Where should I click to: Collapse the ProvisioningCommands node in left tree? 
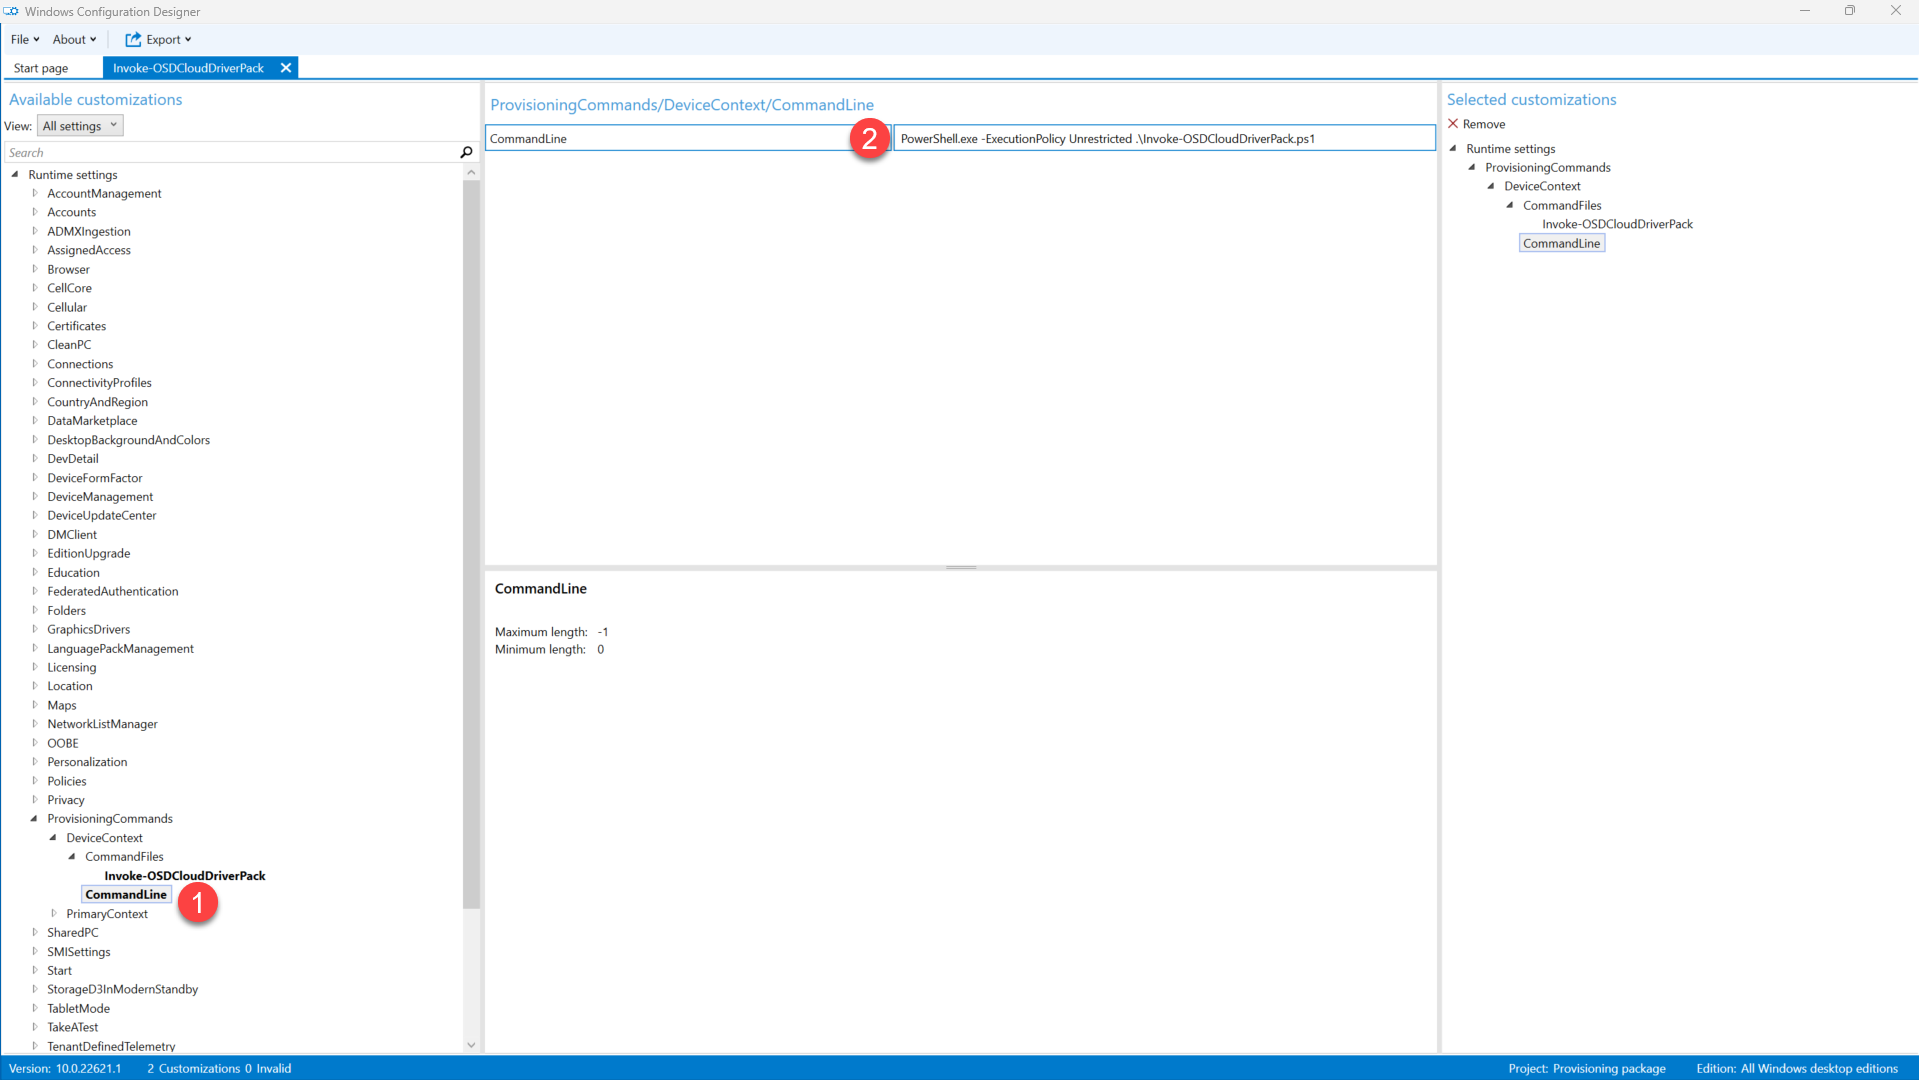tap(34, 818)
